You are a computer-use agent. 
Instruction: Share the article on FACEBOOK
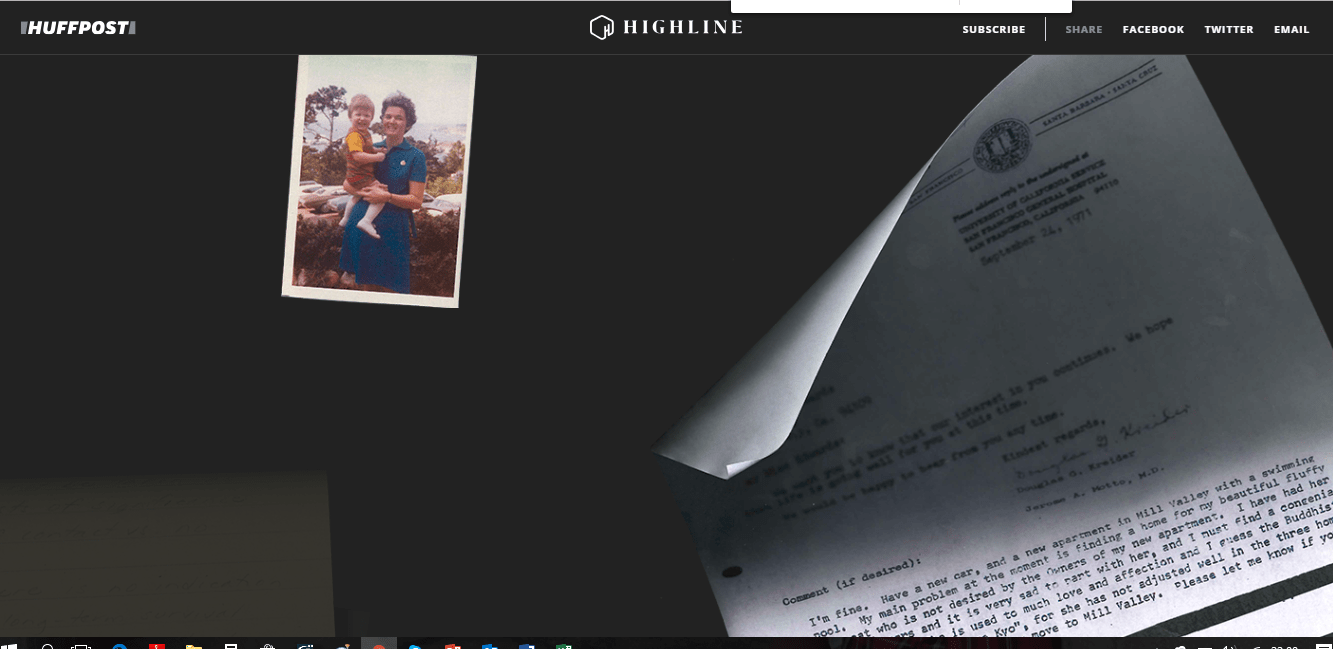coord(1153,30)
